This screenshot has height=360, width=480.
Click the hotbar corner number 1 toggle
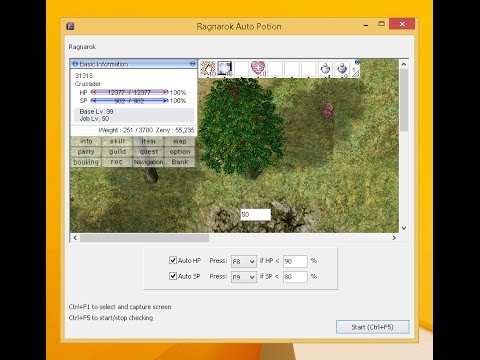coord(356,71)
